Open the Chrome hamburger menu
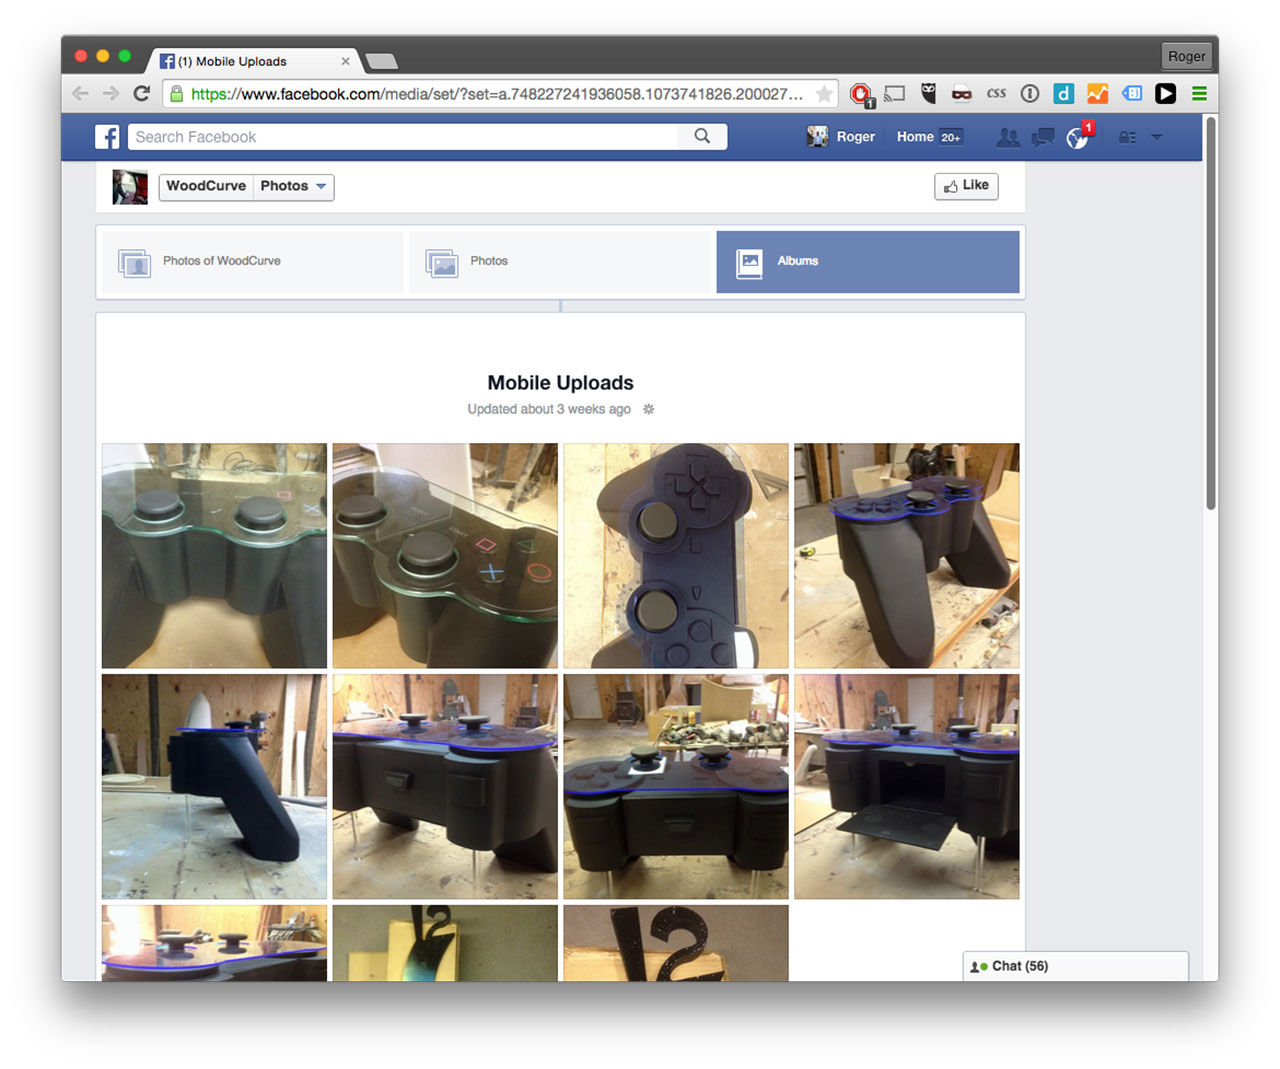The image size is (1280, 1069). pos(1199,94)
